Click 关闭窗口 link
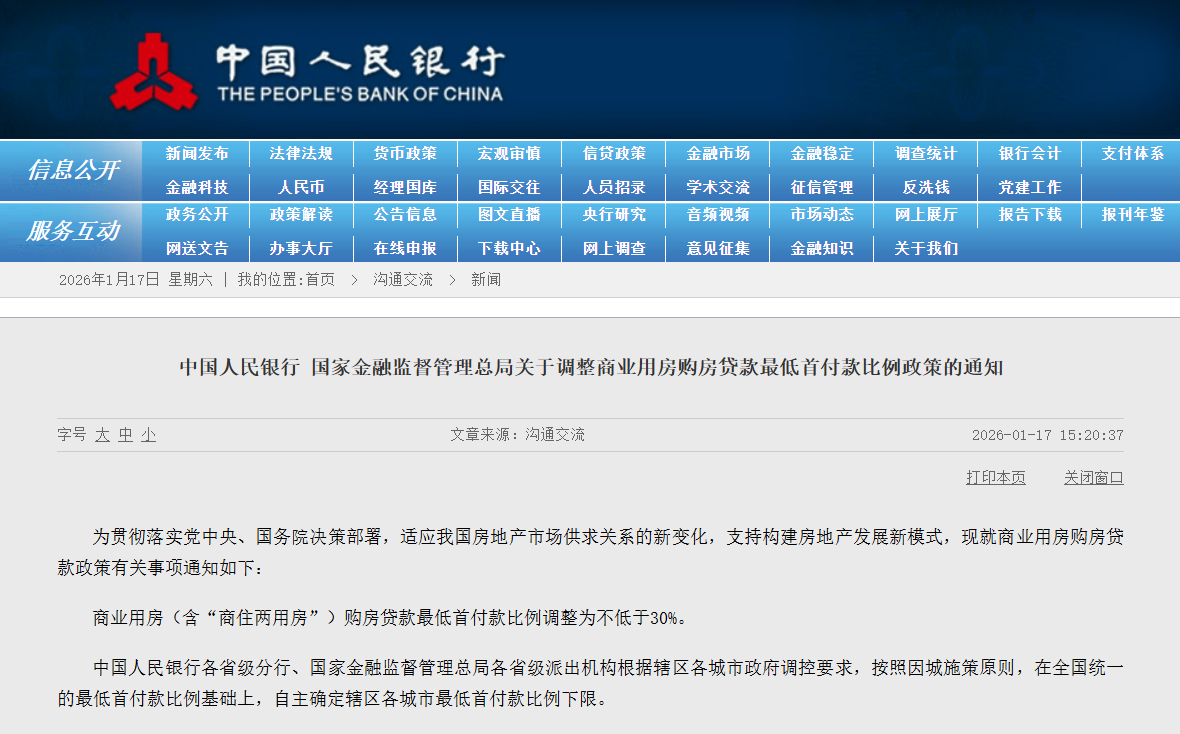The height and width of the screenshot is (734, 1180). pyautogui.click(x=1093, y=478)
